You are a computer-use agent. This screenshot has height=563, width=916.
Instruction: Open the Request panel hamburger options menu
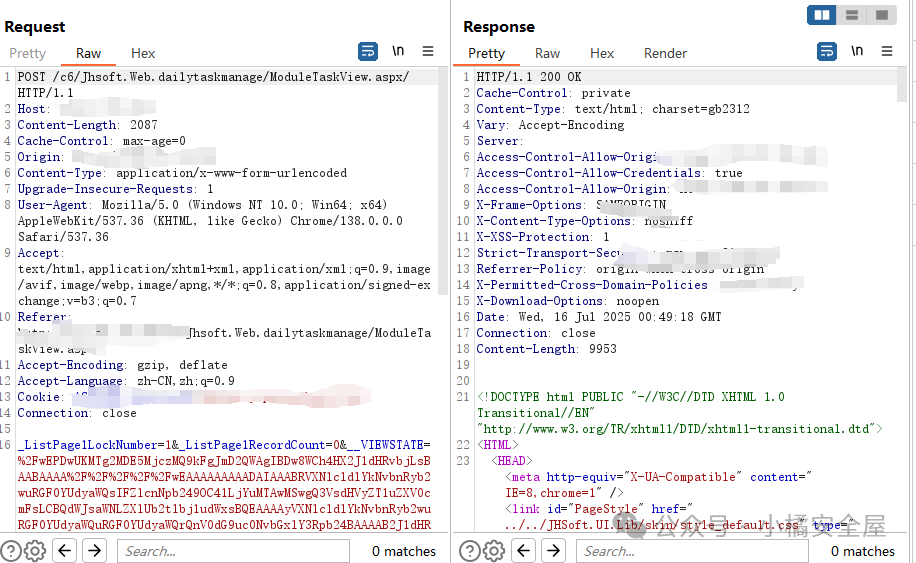tap(428, 52)
